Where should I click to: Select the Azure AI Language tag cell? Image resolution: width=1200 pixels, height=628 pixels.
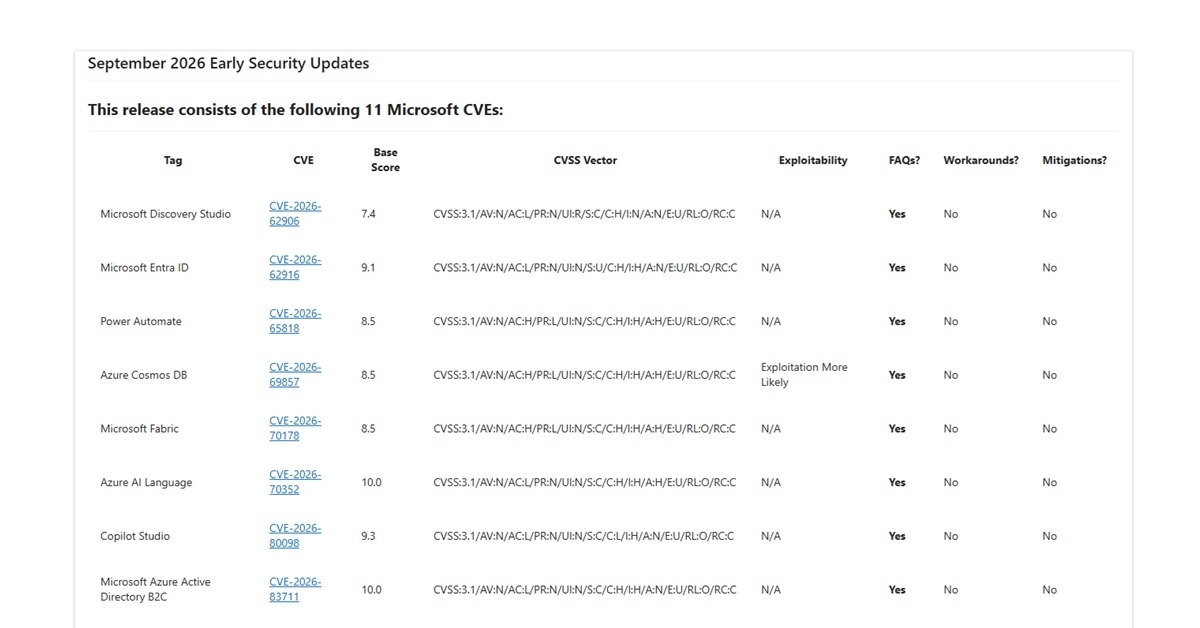146,482
